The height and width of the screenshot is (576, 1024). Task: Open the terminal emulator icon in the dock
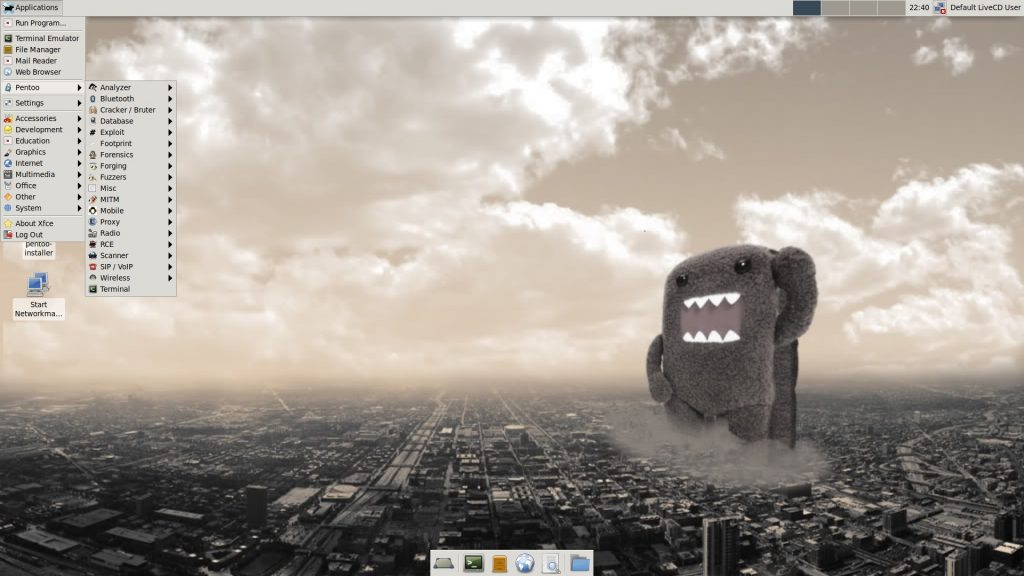[474, 562]
